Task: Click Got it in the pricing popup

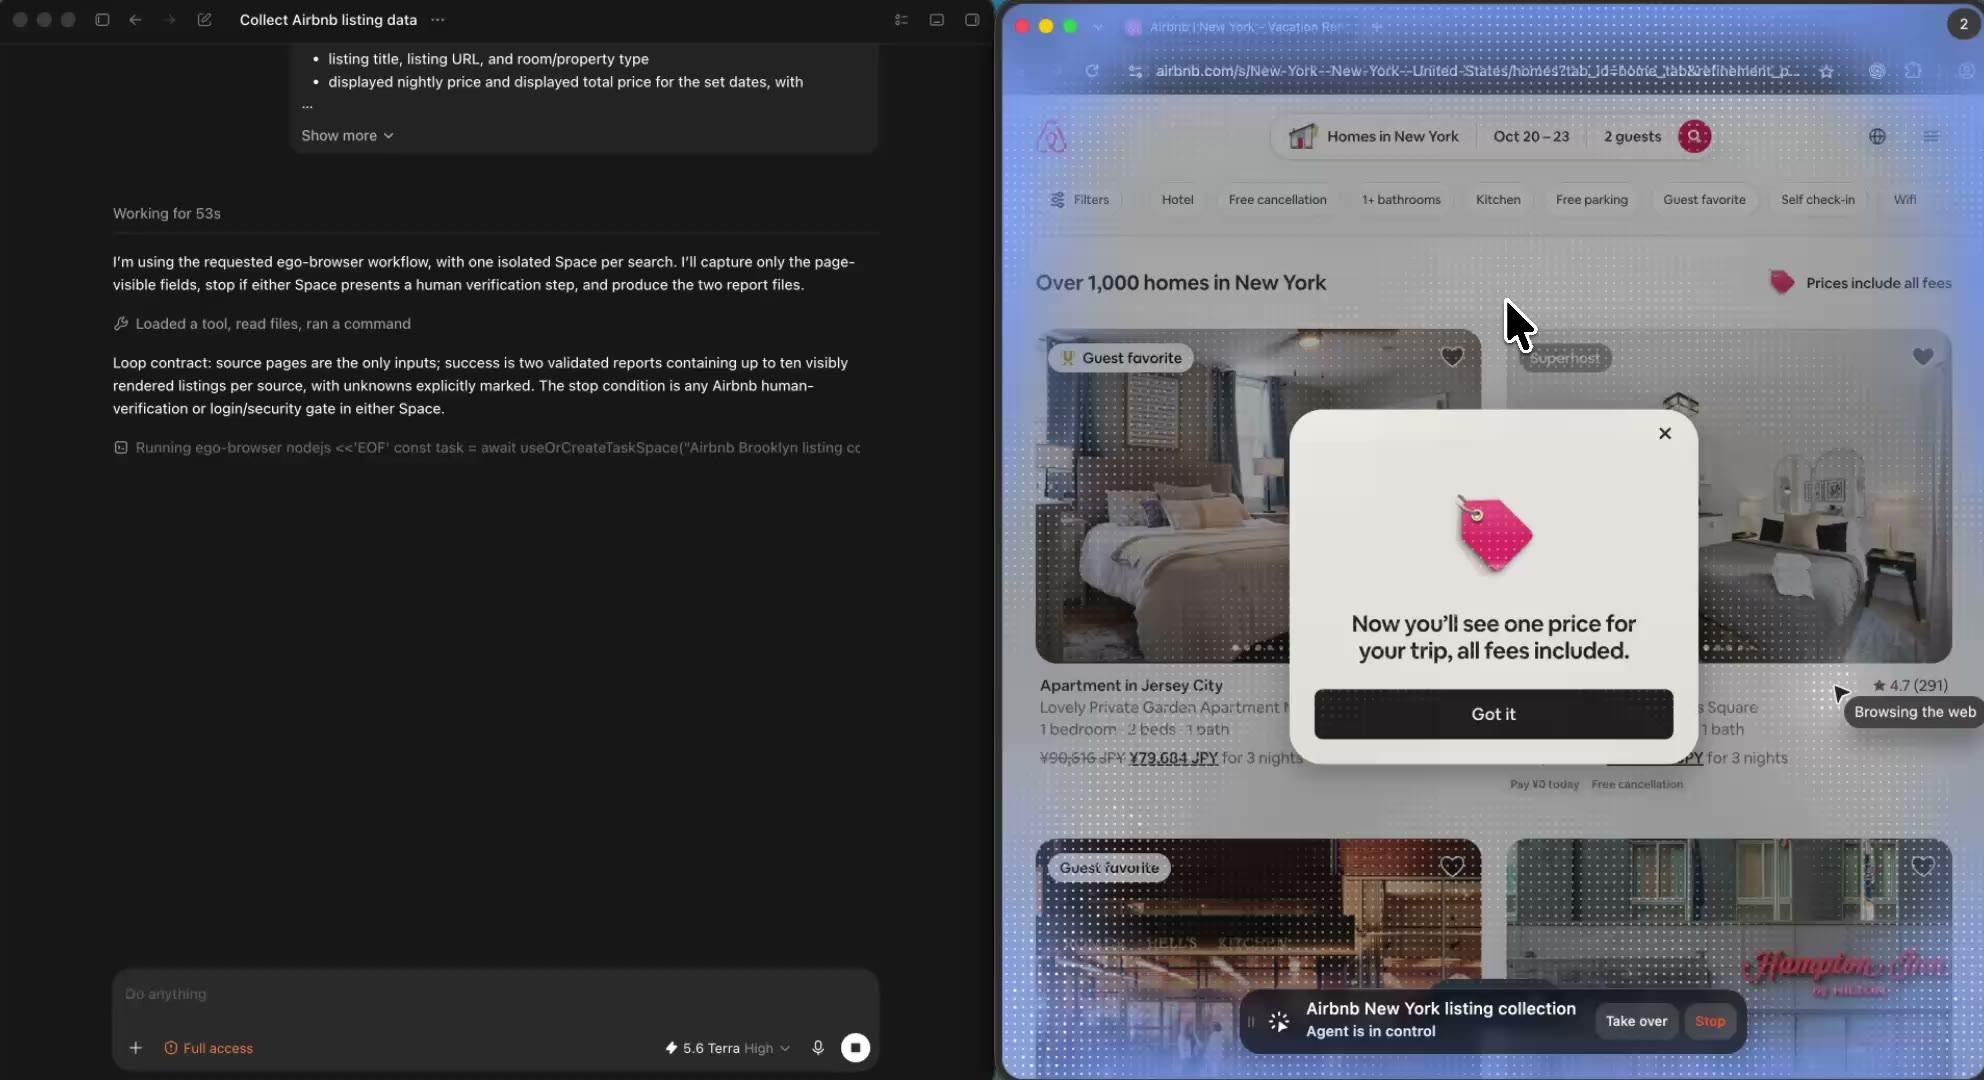Action: click(1493, 714)
